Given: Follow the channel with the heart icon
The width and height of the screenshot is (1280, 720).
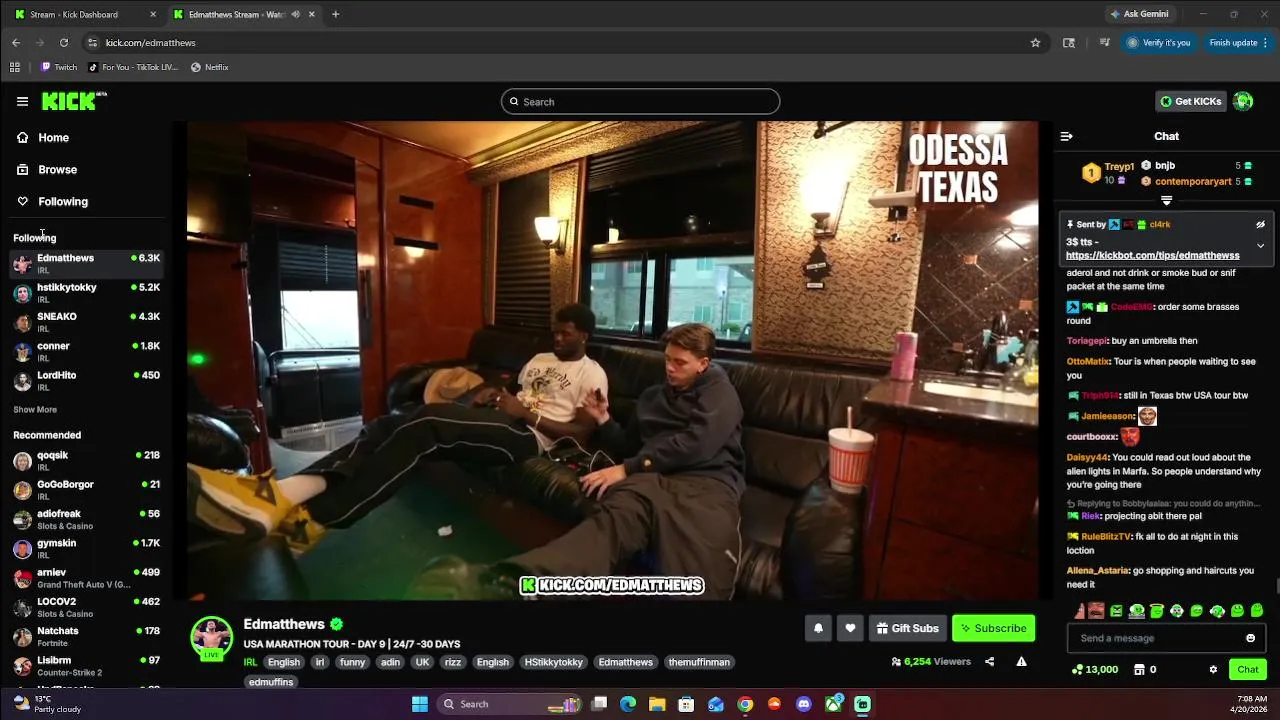Looking at the screenshot, I should 850,628.
